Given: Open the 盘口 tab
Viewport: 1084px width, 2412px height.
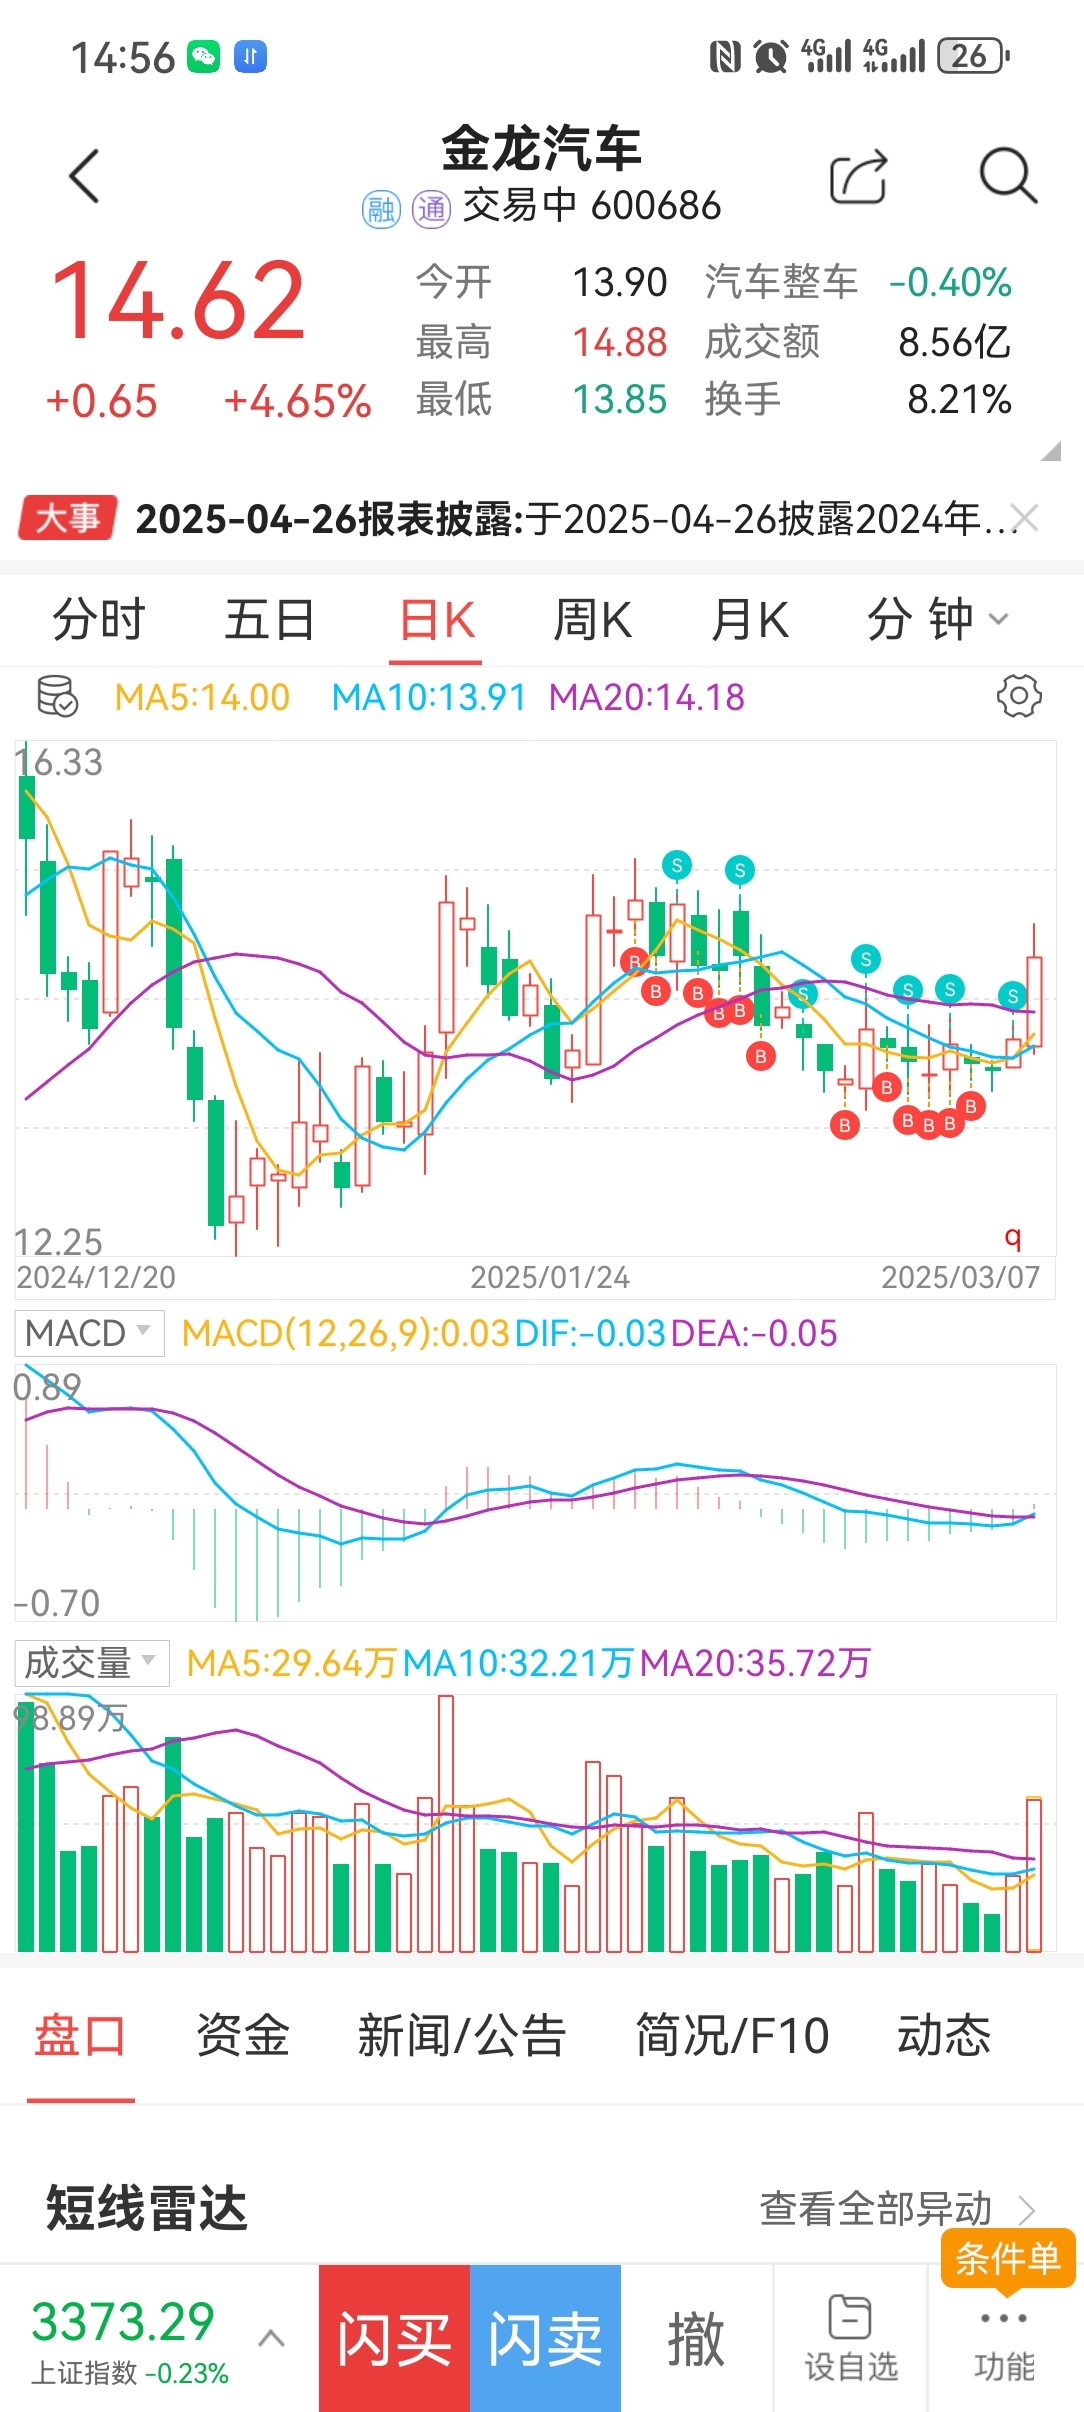Looking at the screenshot, I should [80, 2035].
